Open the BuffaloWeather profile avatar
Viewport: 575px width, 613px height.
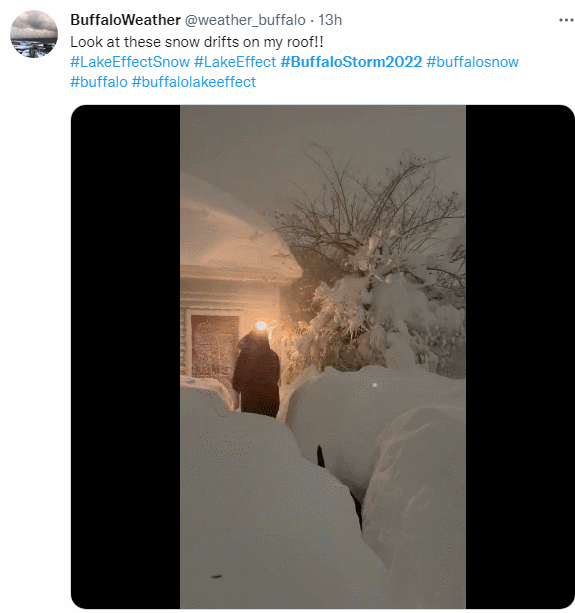[x=34, y=34]
